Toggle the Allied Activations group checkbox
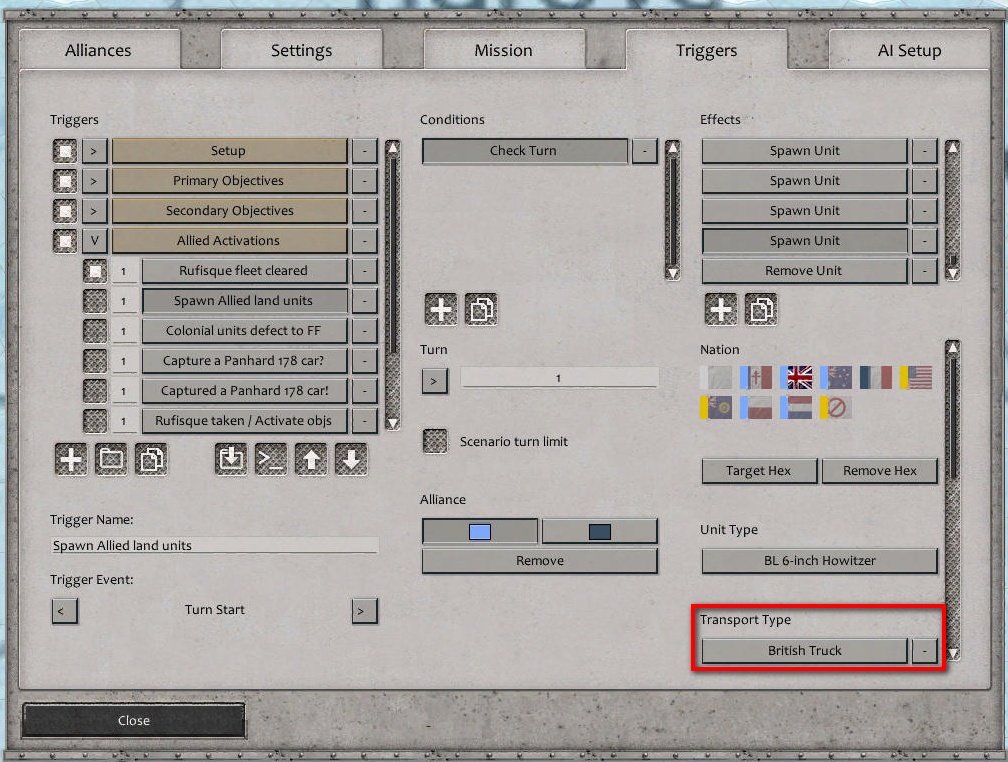Viewport: 1008px width, 762px height. 65,240
